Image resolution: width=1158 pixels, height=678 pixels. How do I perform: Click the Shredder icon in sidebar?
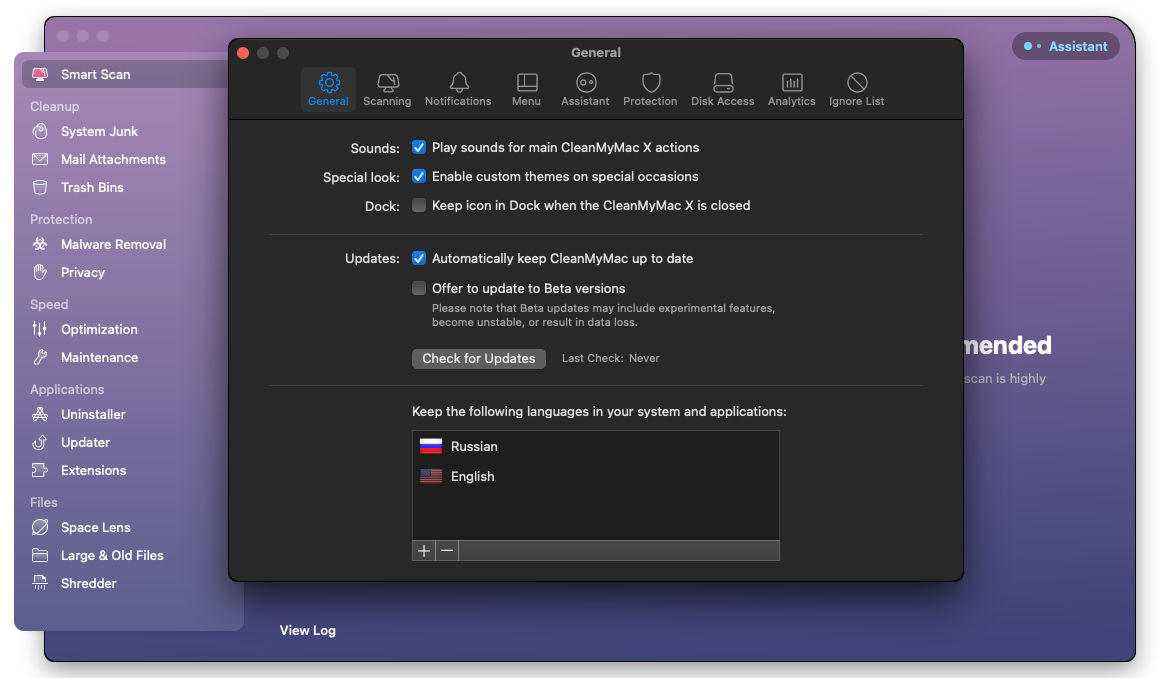tap(40, 583)
